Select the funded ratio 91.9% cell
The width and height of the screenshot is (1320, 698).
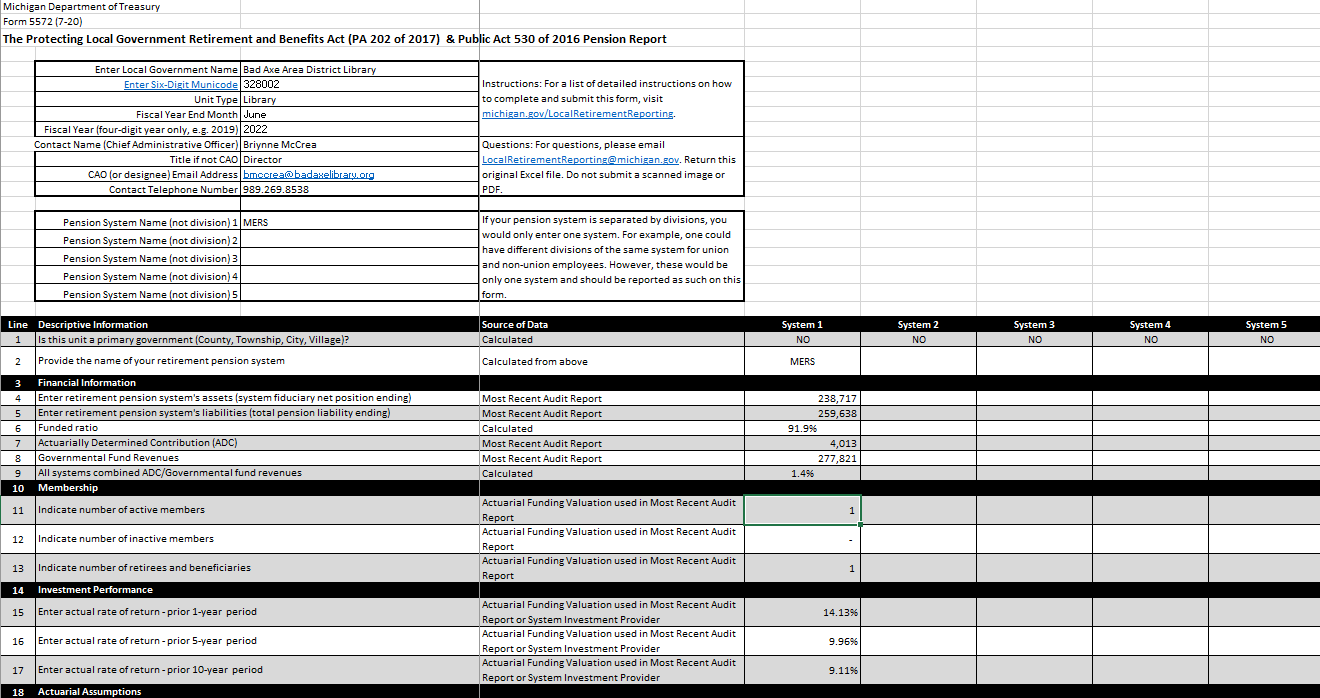point(802,428)
